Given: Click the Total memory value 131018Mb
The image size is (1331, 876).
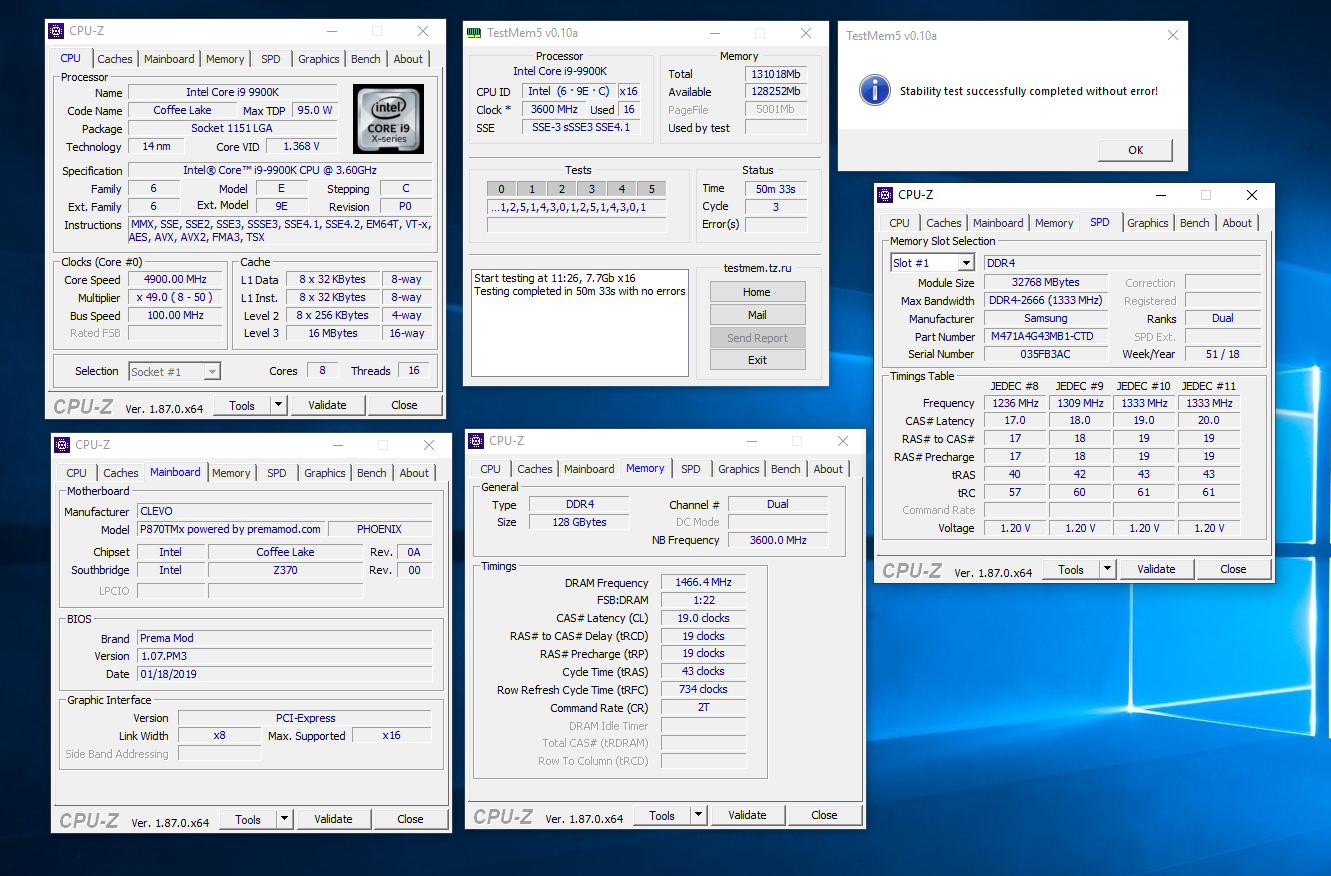Looking at the screenshot, I should coord(776,74).
